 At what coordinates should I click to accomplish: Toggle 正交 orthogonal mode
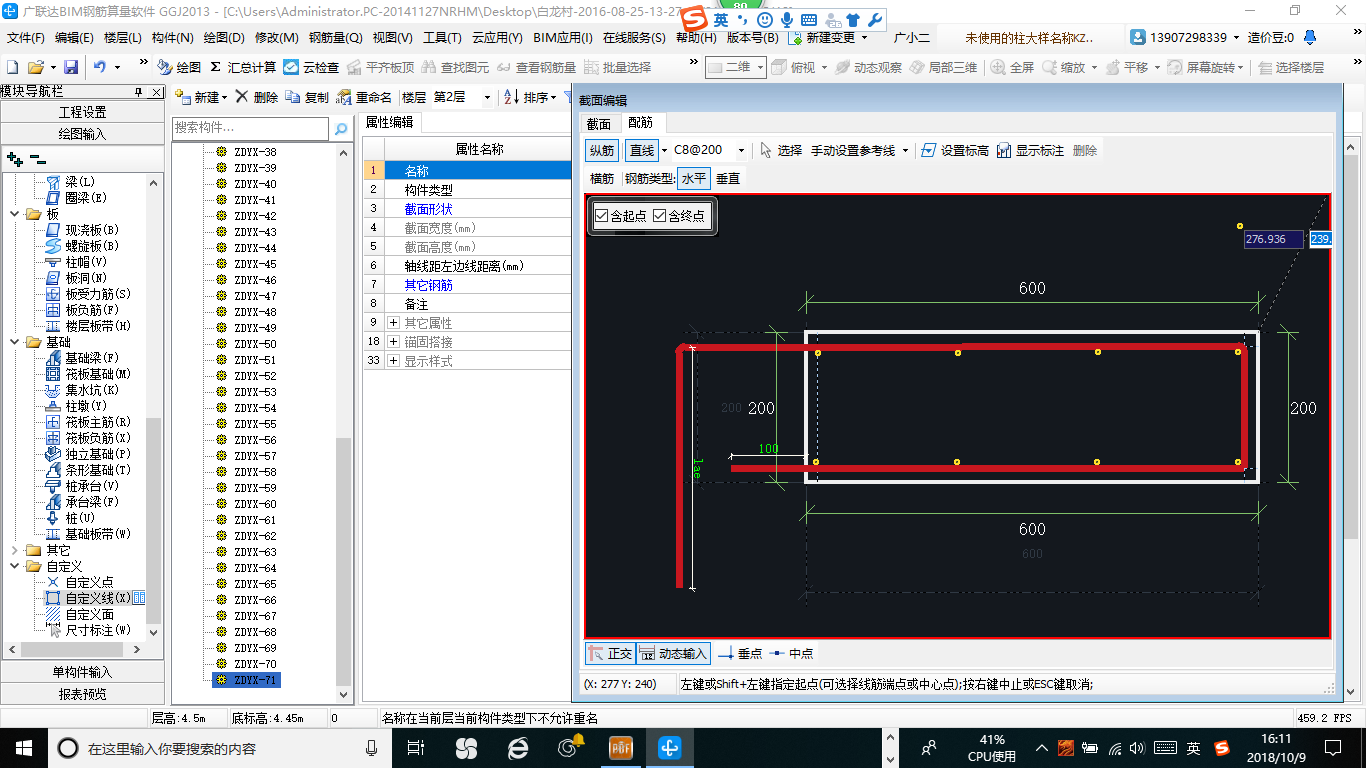pyautogui.click(x=610, y=653)
